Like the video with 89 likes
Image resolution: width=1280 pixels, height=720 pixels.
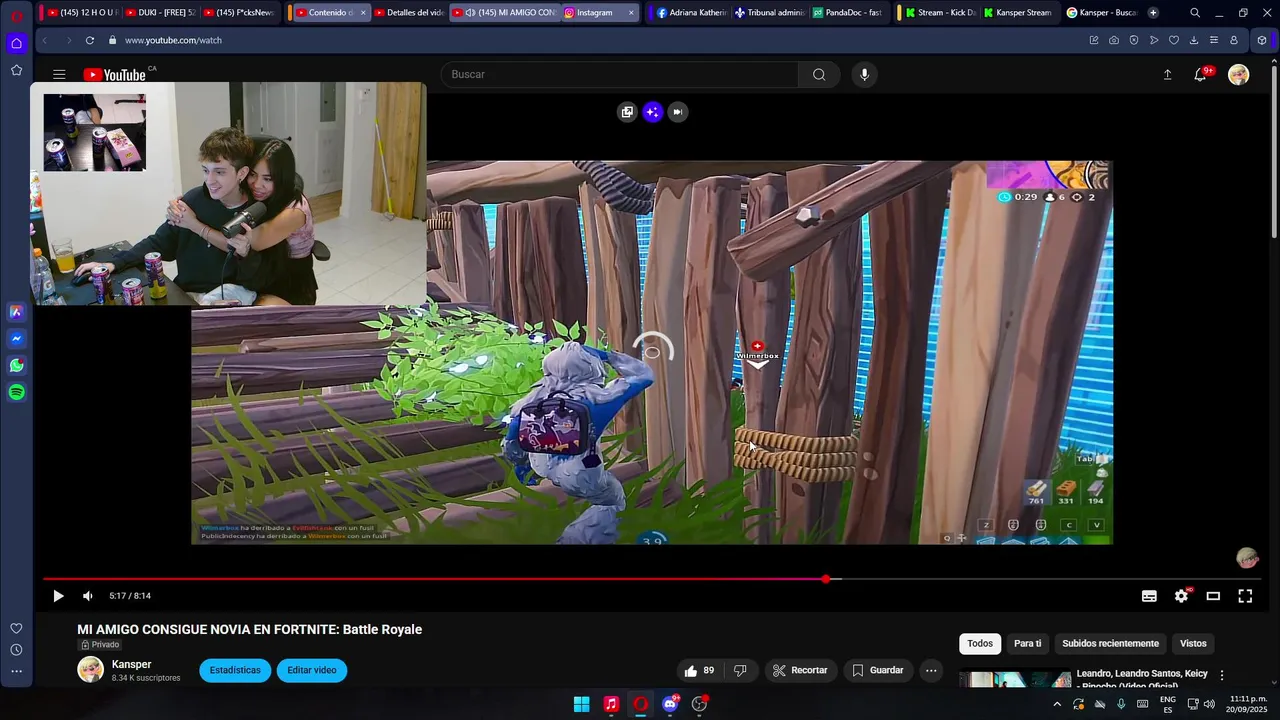coord(700,670)
